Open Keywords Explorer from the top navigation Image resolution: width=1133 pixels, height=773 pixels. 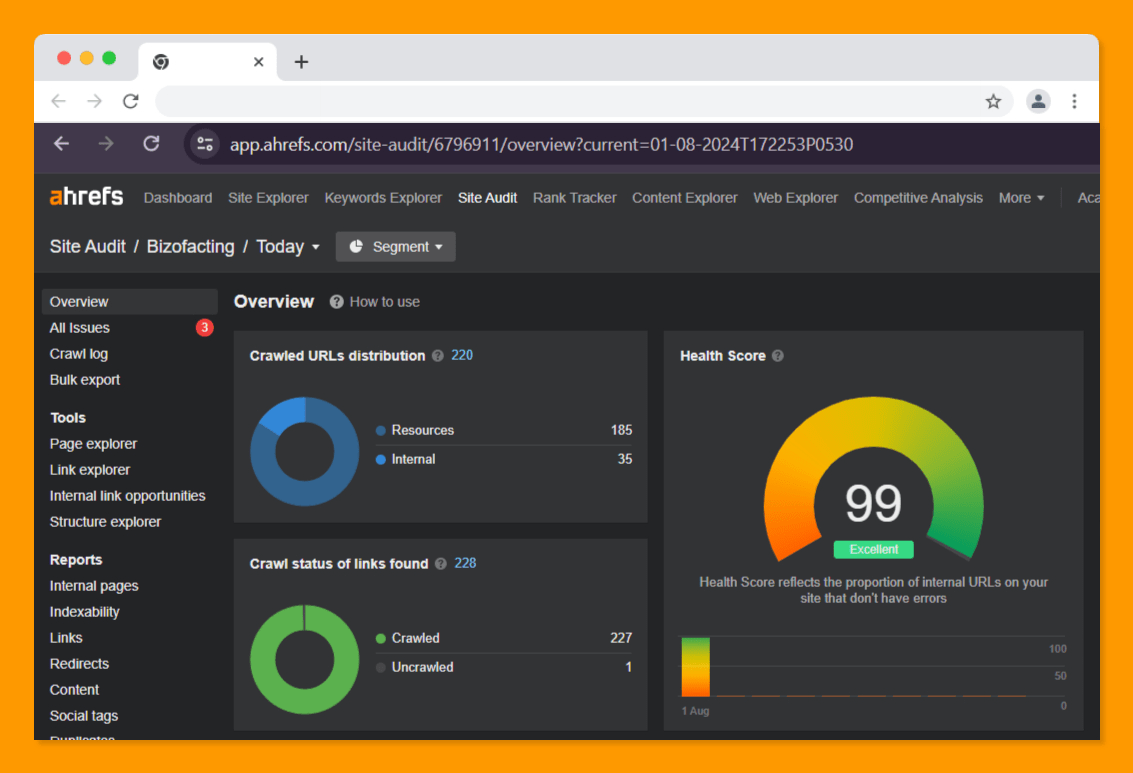(383, 198)
